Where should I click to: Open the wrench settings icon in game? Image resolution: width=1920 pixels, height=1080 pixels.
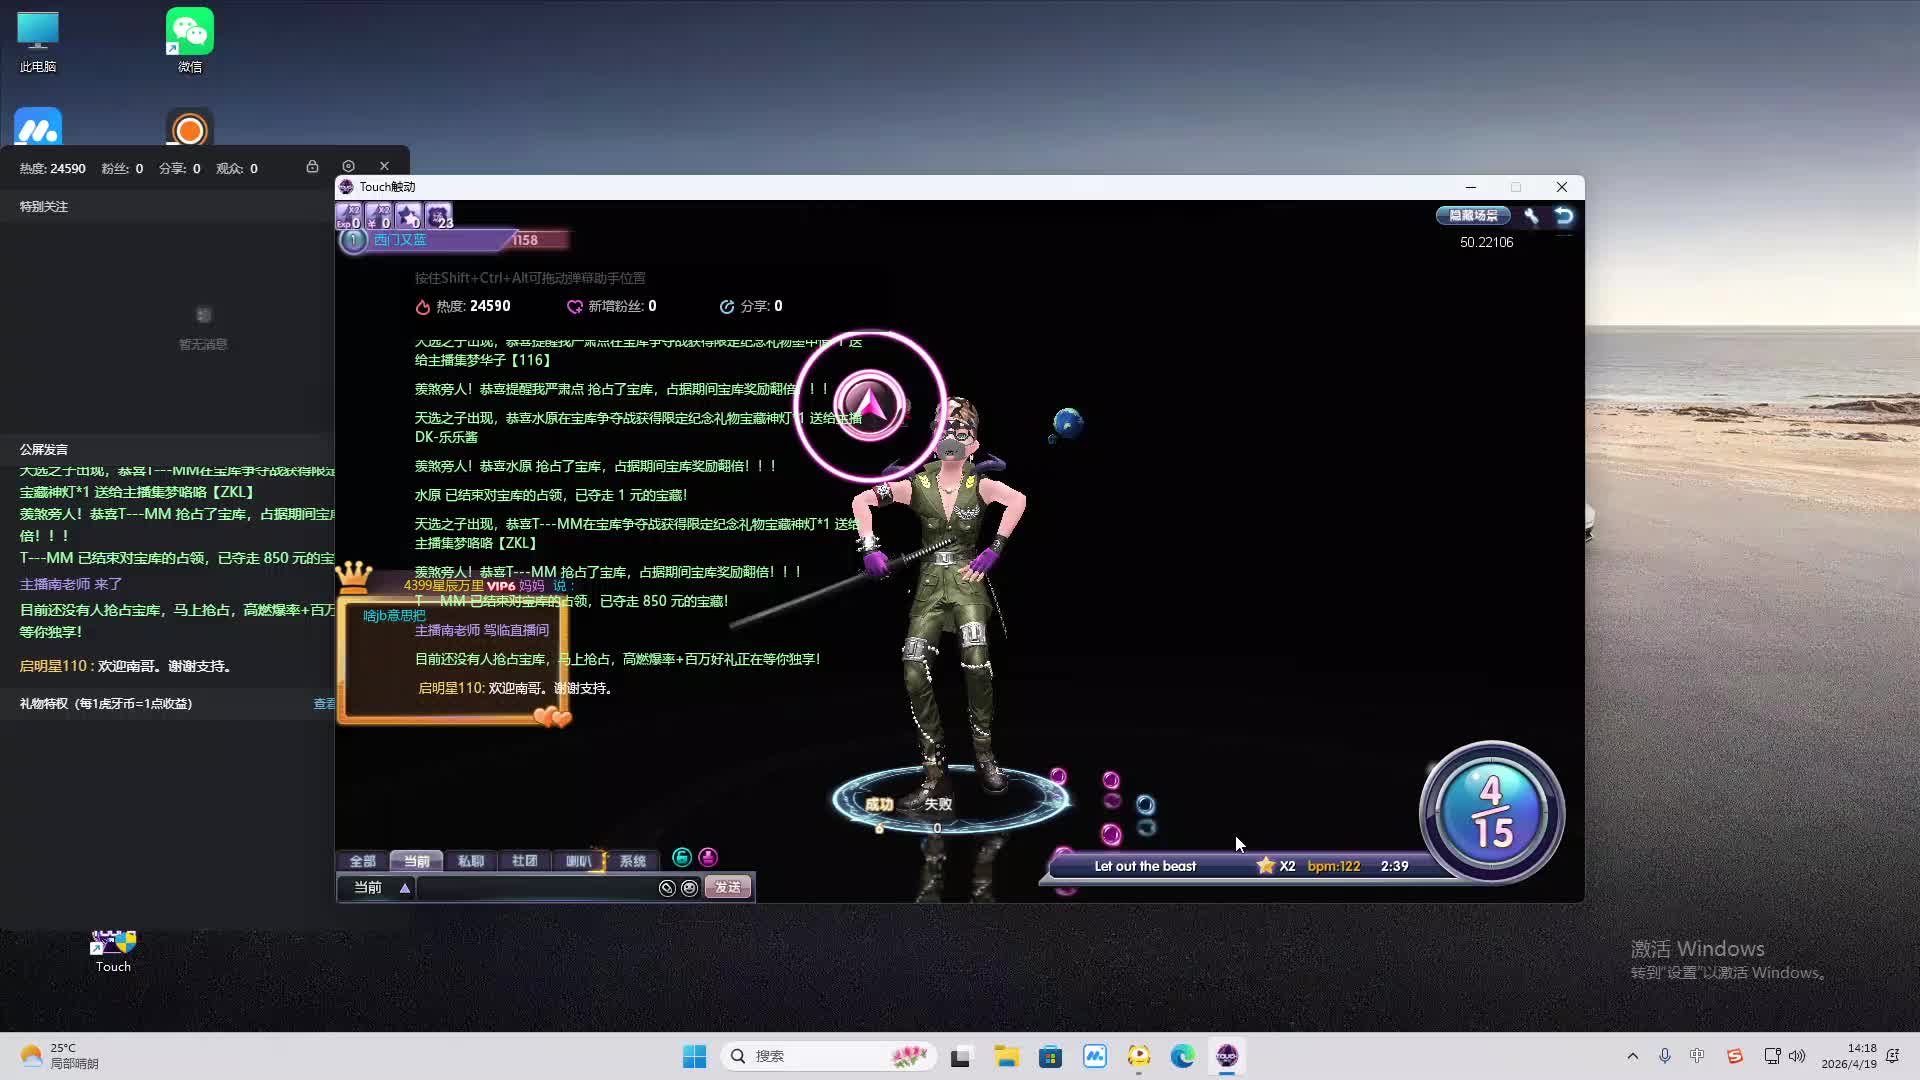(x=1531, y=216)
